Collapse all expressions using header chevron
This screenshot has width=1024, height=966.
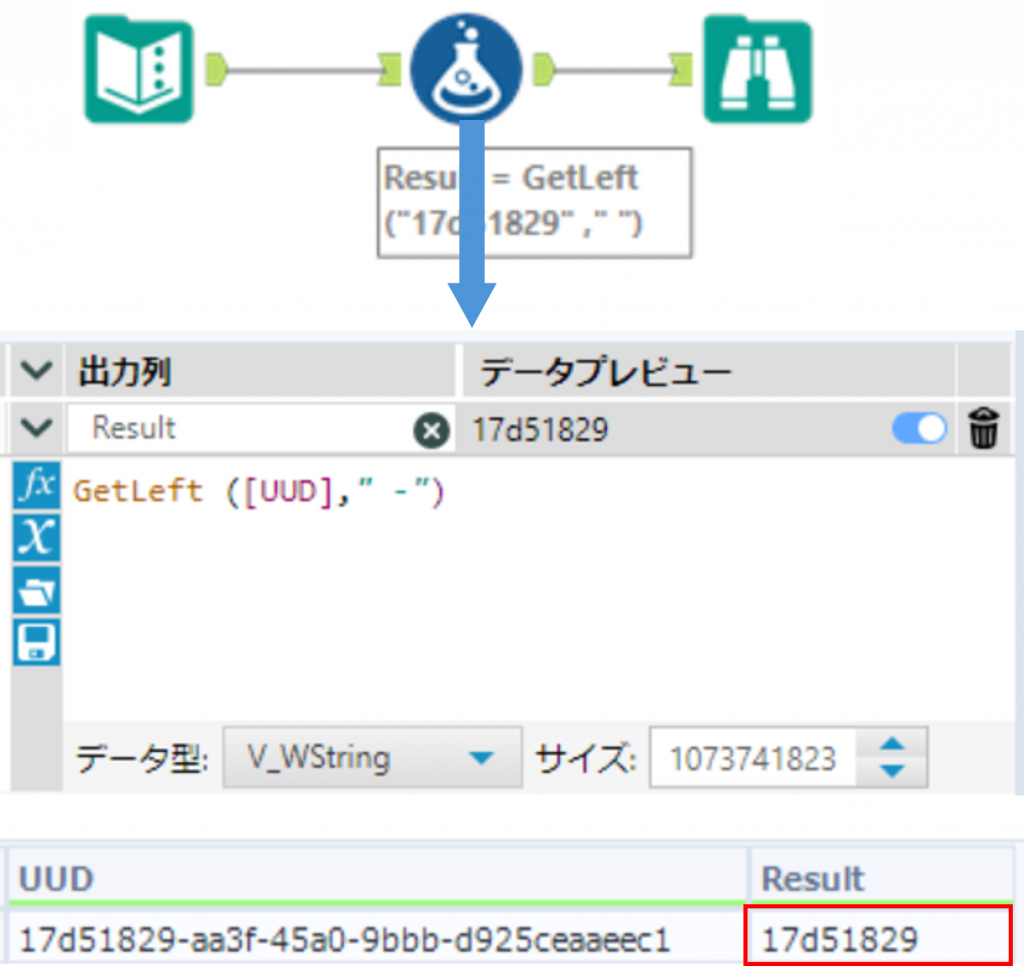coord(37,372)
